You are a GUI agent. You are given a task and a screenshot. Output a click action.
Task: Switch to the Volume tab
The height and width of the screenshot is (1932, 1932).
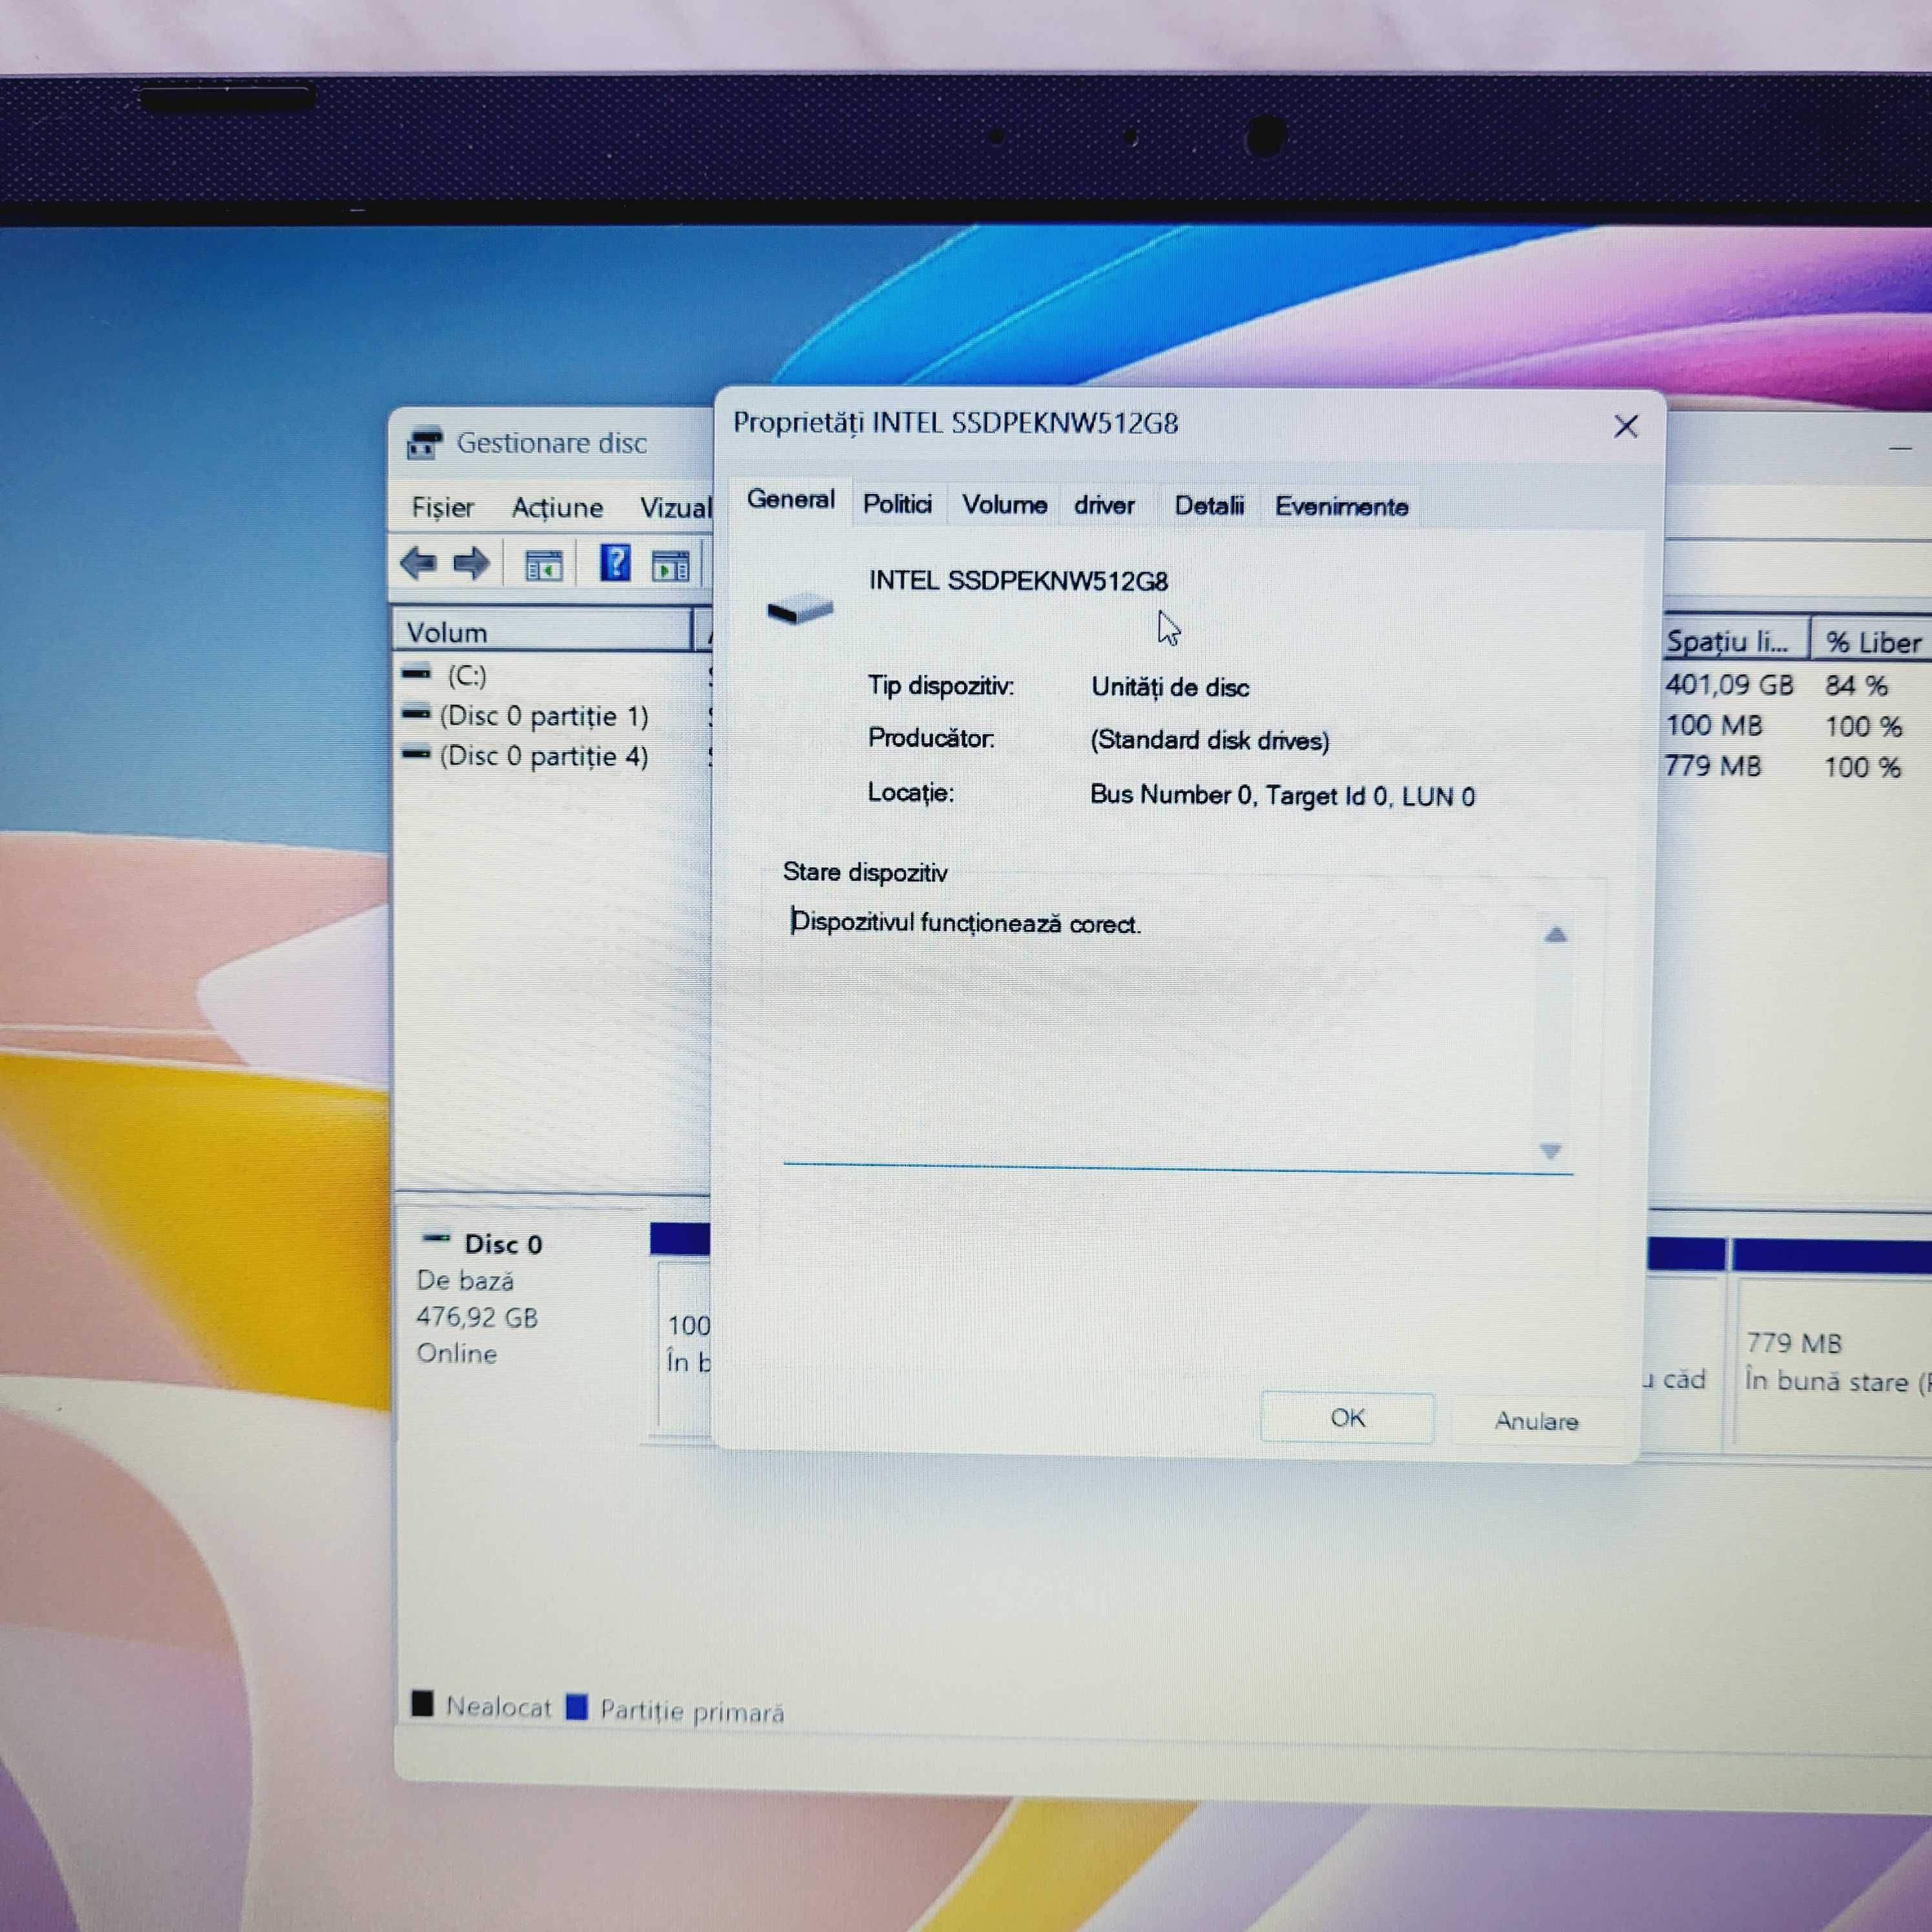coord(1004,505)
